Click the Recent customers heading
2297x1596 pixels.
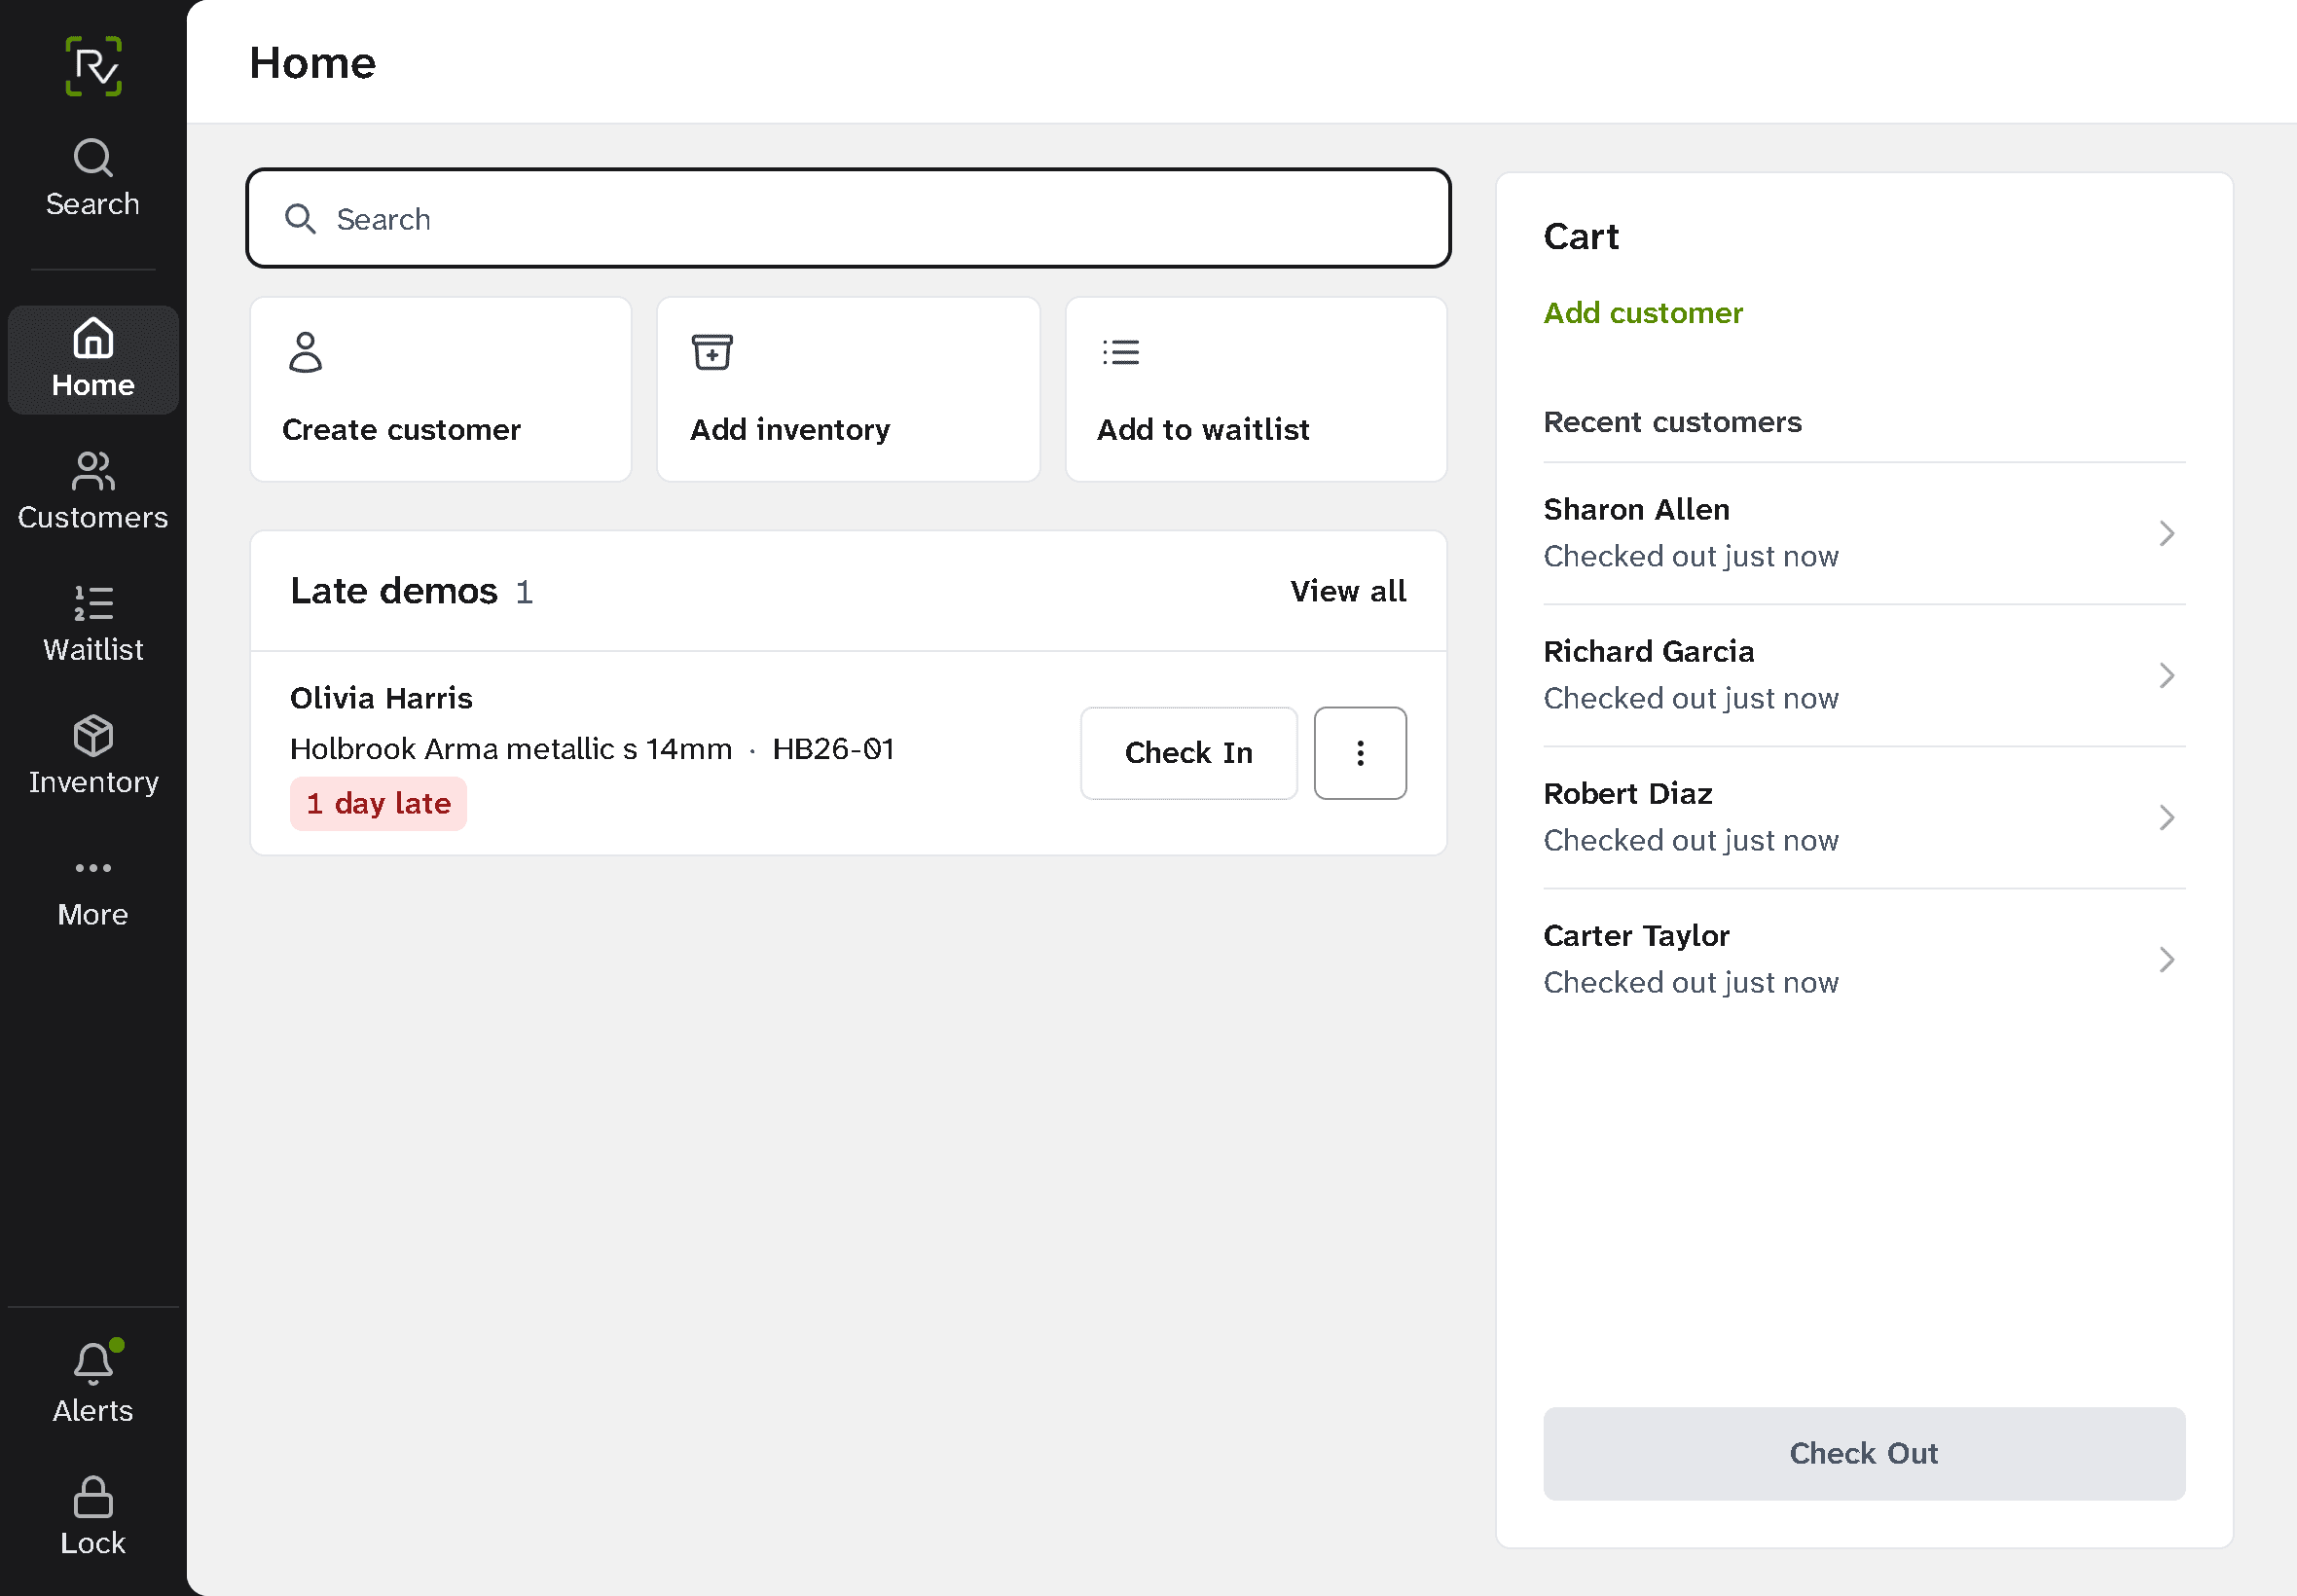coord(1672,422)
